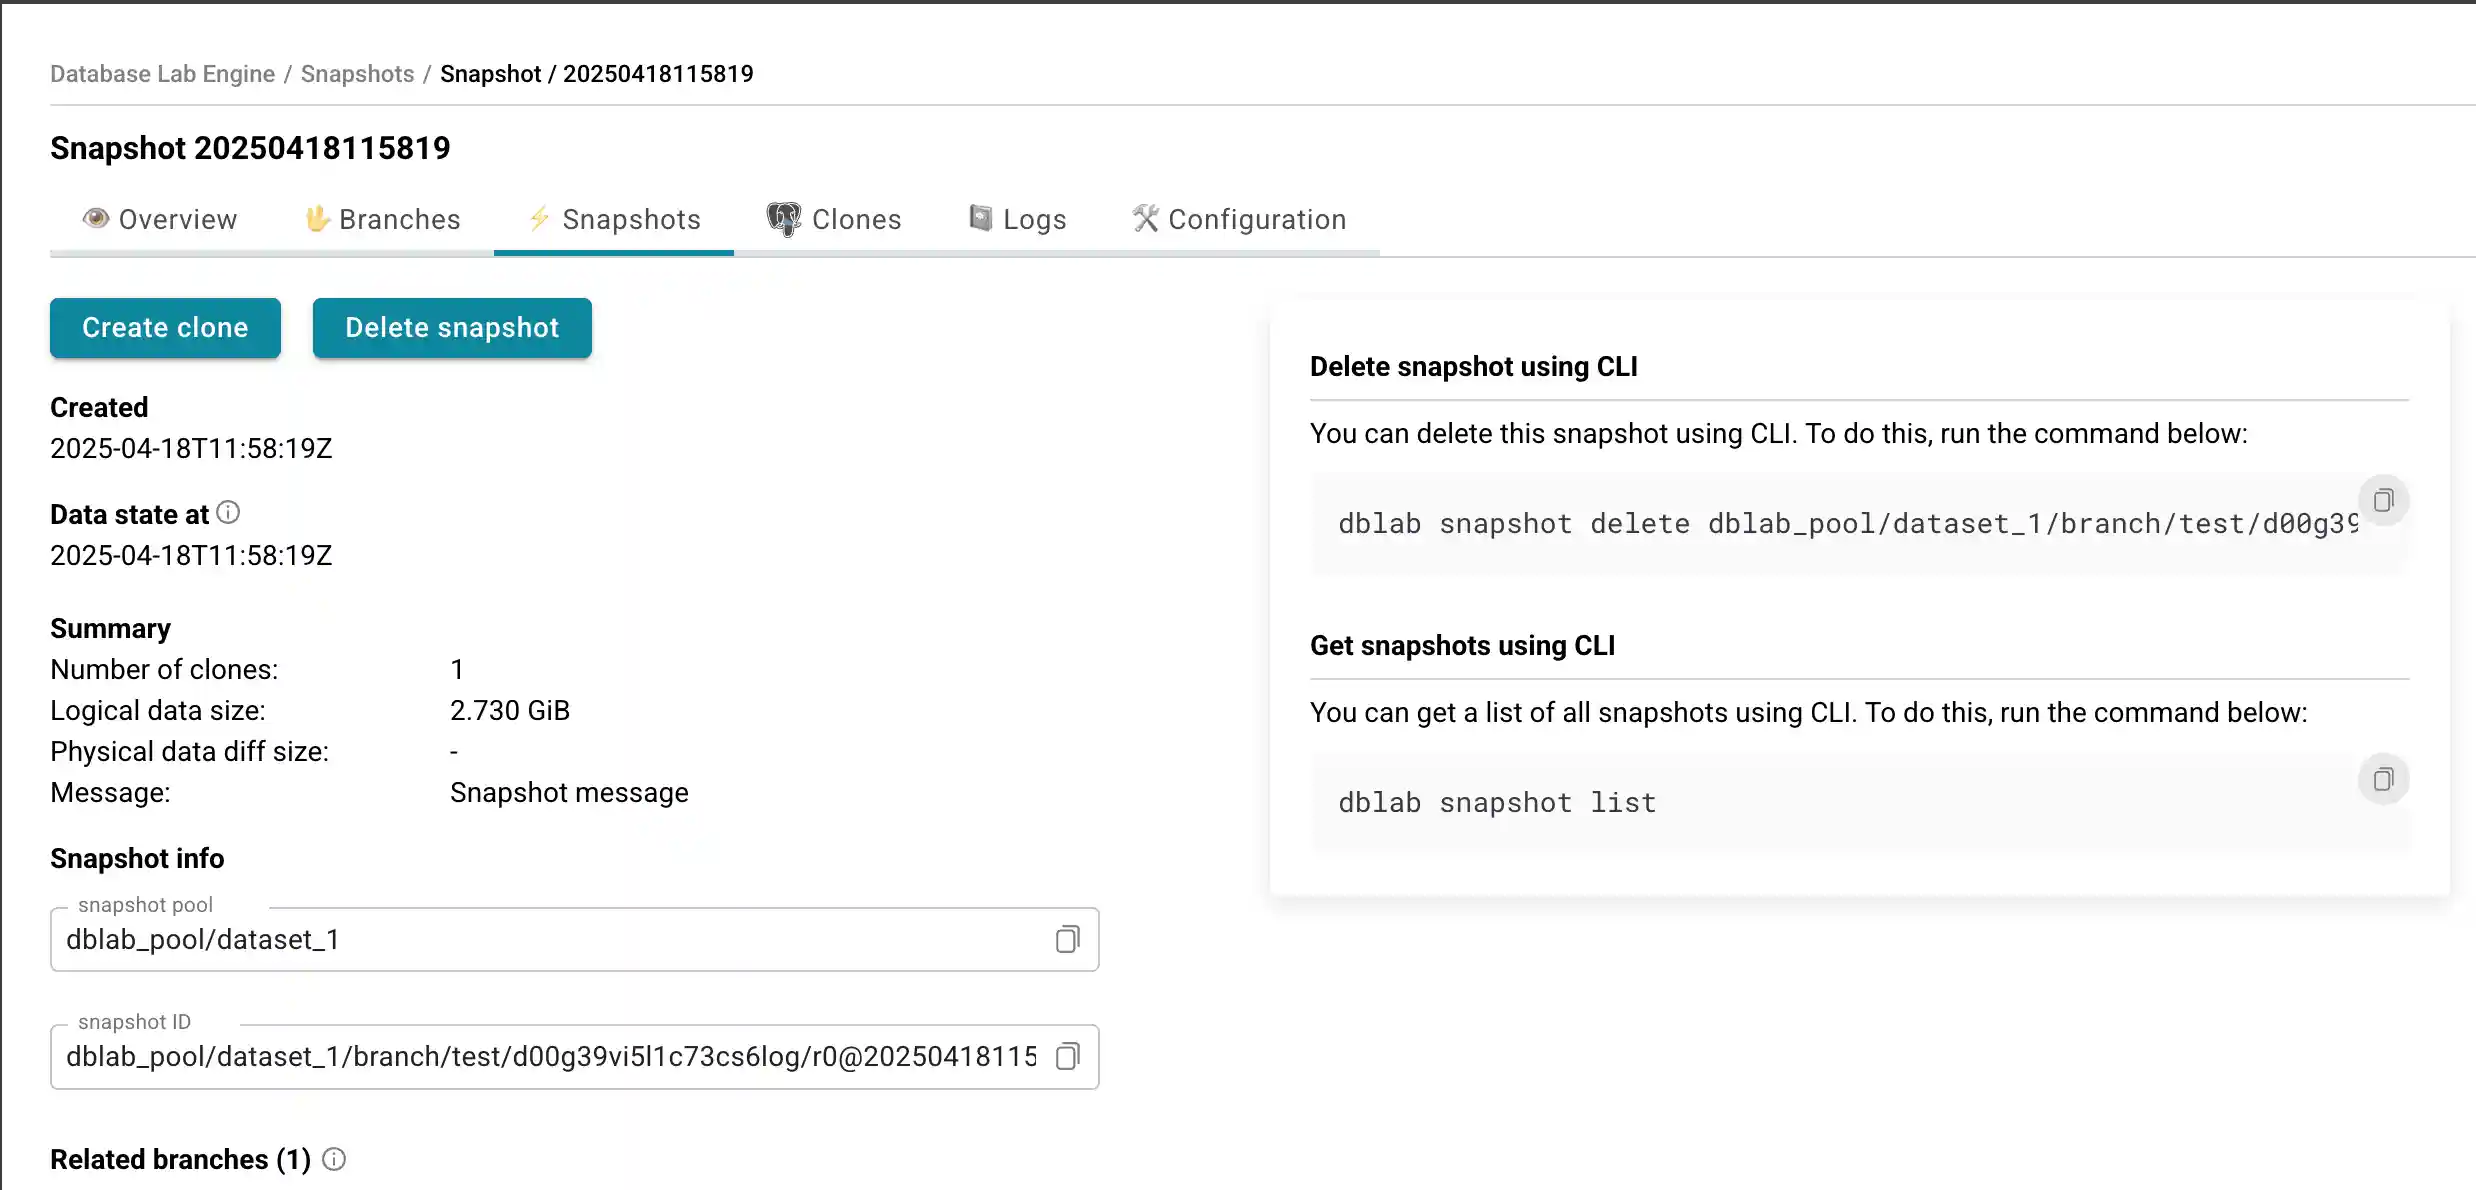Copy the snapshot pool value
This screenshot has width=2476, height=1190.
click(1067, 940)
